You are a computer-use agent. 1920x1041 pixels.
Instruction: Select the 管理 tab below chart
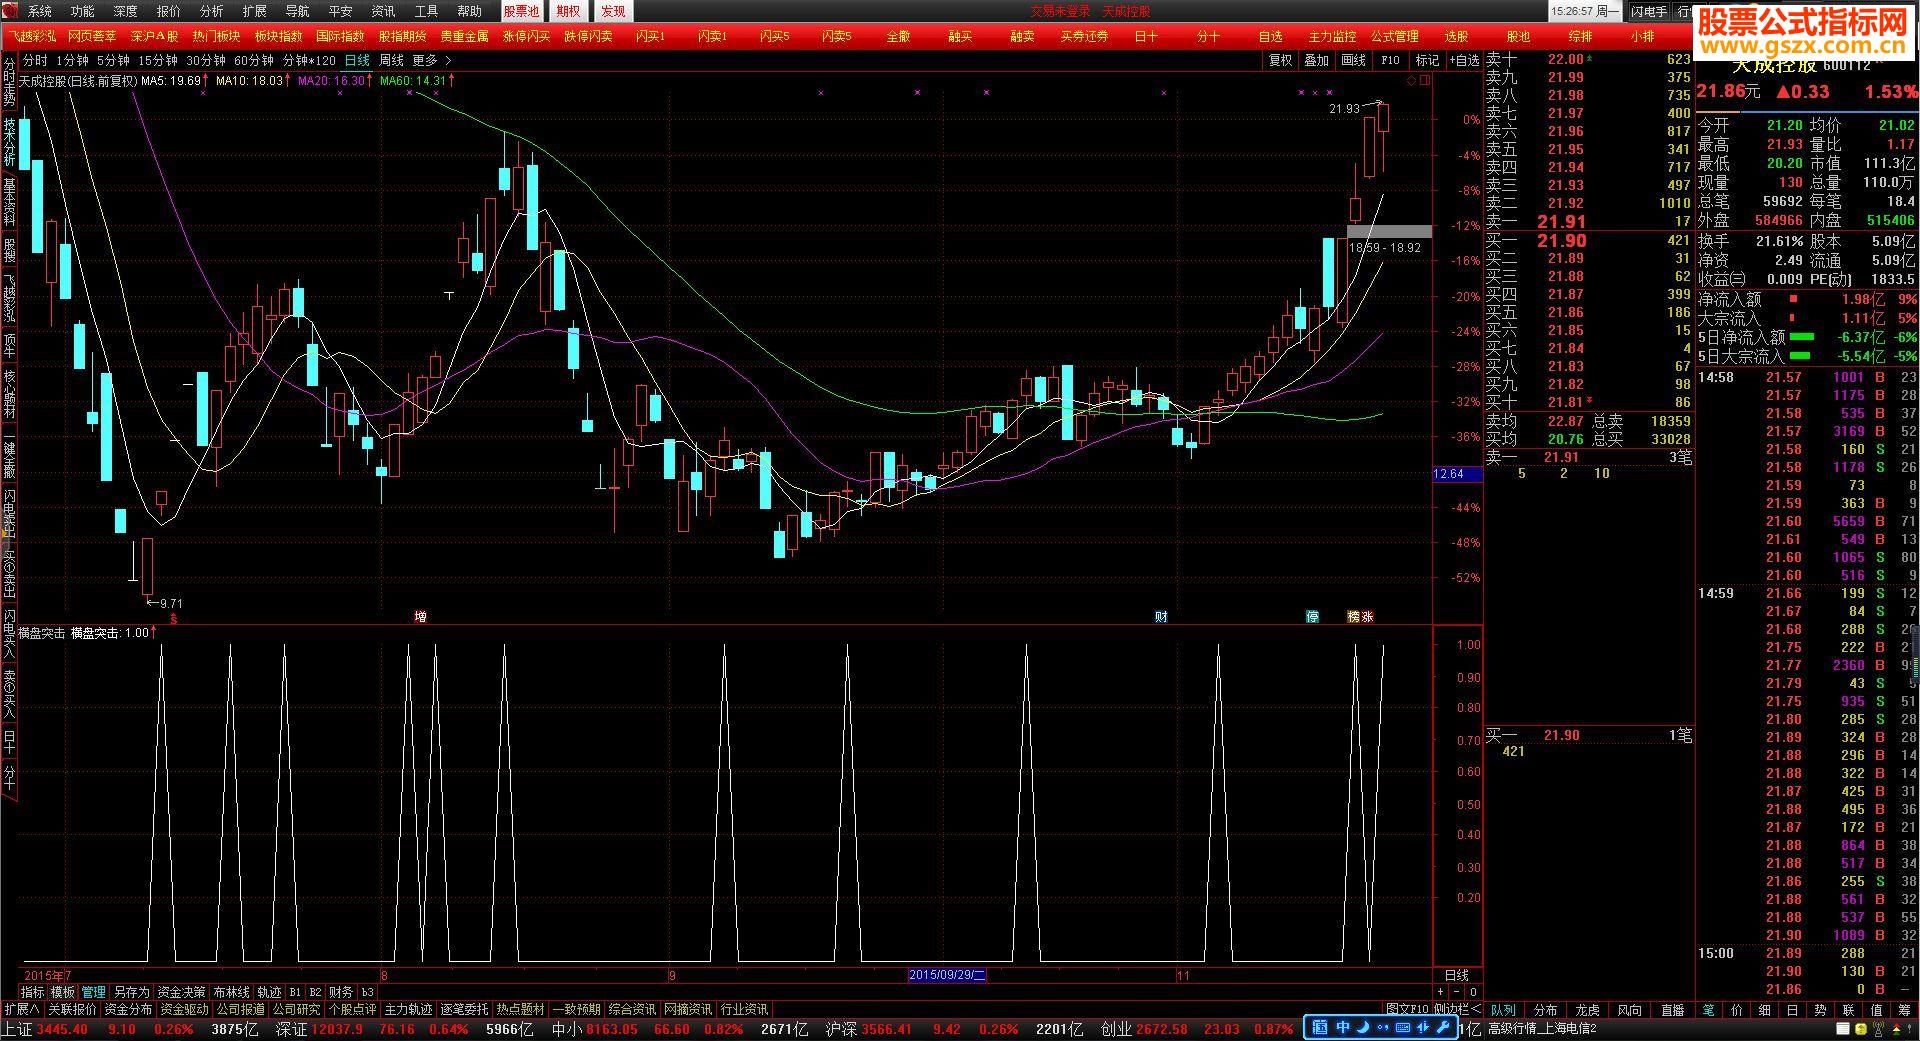tap(94, 992)
